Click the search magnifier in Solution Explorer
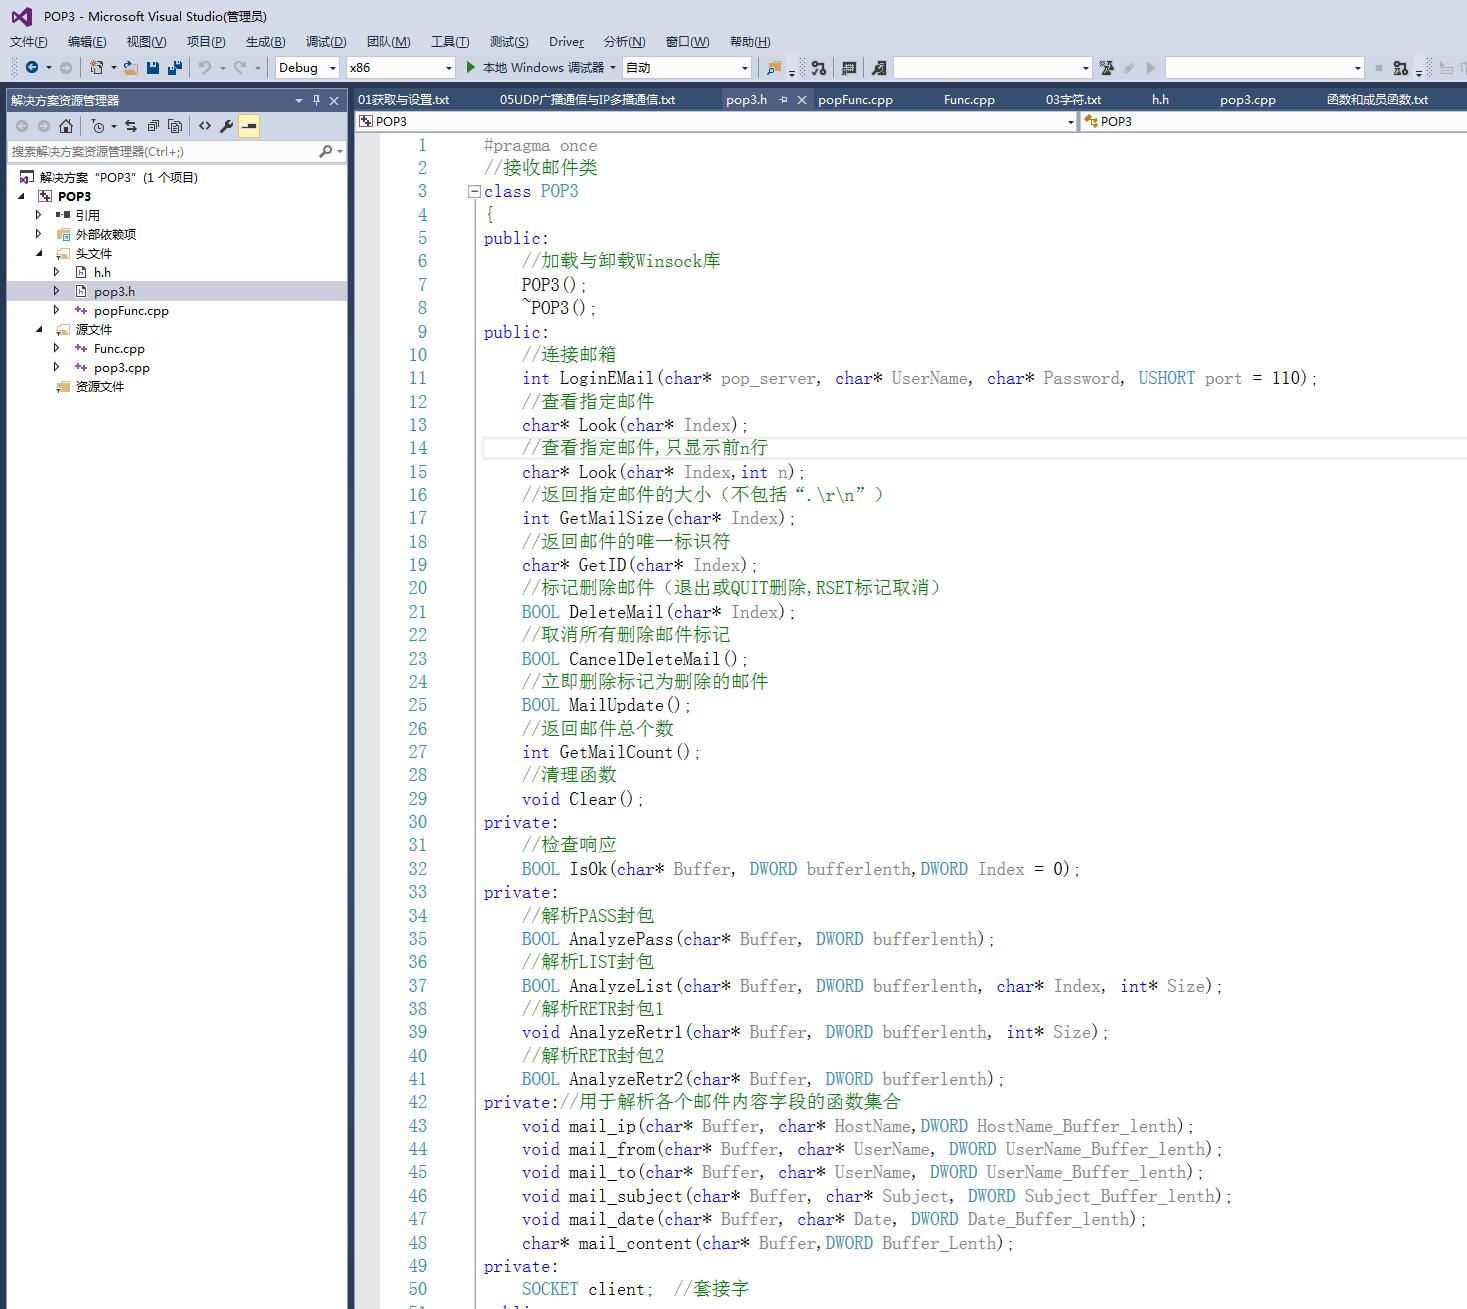Viewport: 1467px width, 1309px height. pyautogui.click(x=325, y=151)
